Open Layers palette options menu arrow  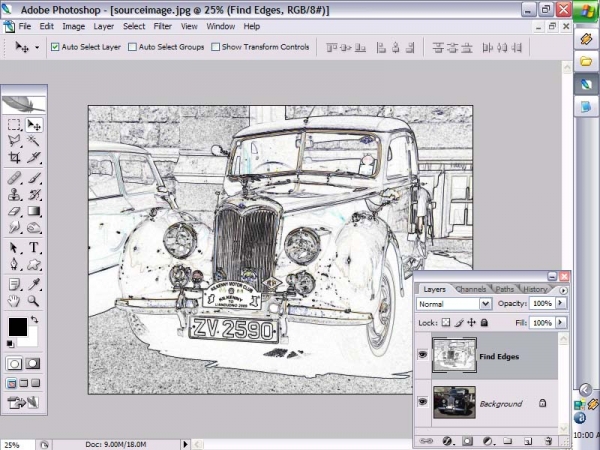click(563, 290)
